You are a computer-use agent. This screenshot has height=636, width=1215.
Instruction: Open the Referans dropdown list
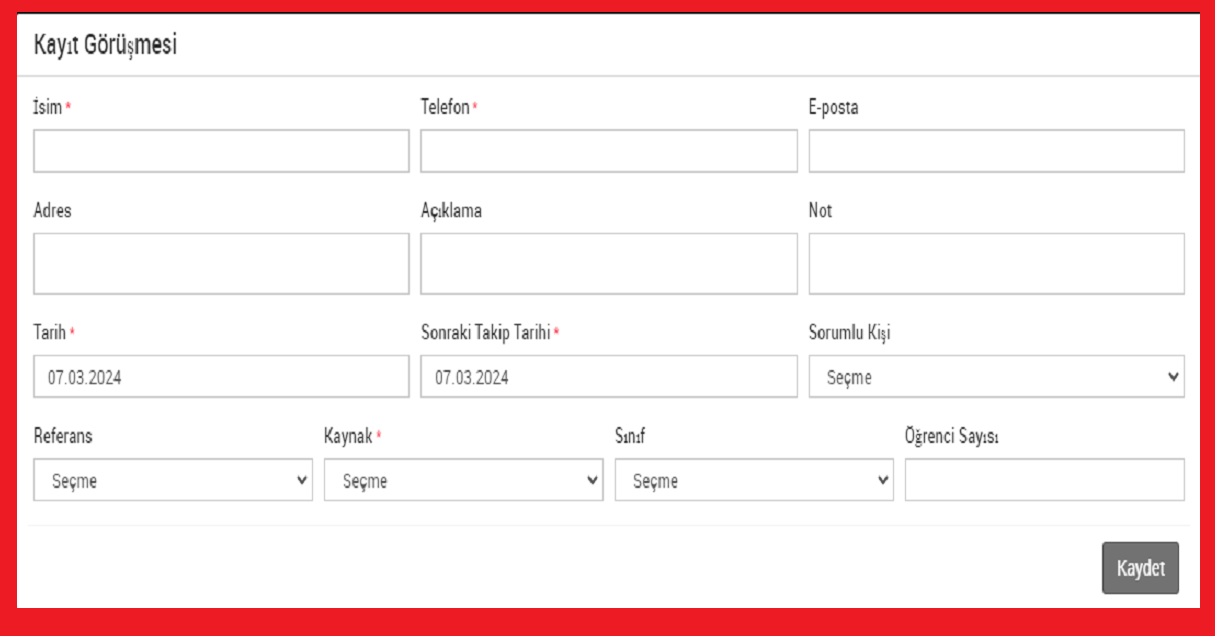[x=172, y=480]
